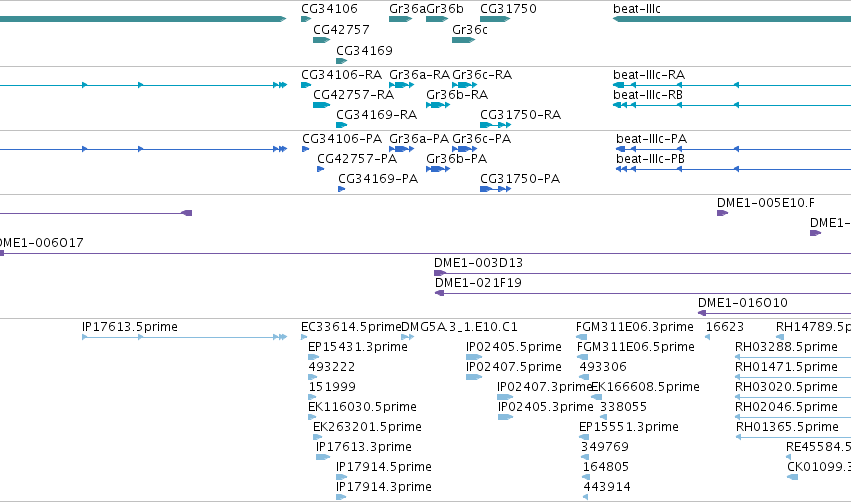Click the CG34169 gene label
Screen dimensions: 851x502
(364, 50)
